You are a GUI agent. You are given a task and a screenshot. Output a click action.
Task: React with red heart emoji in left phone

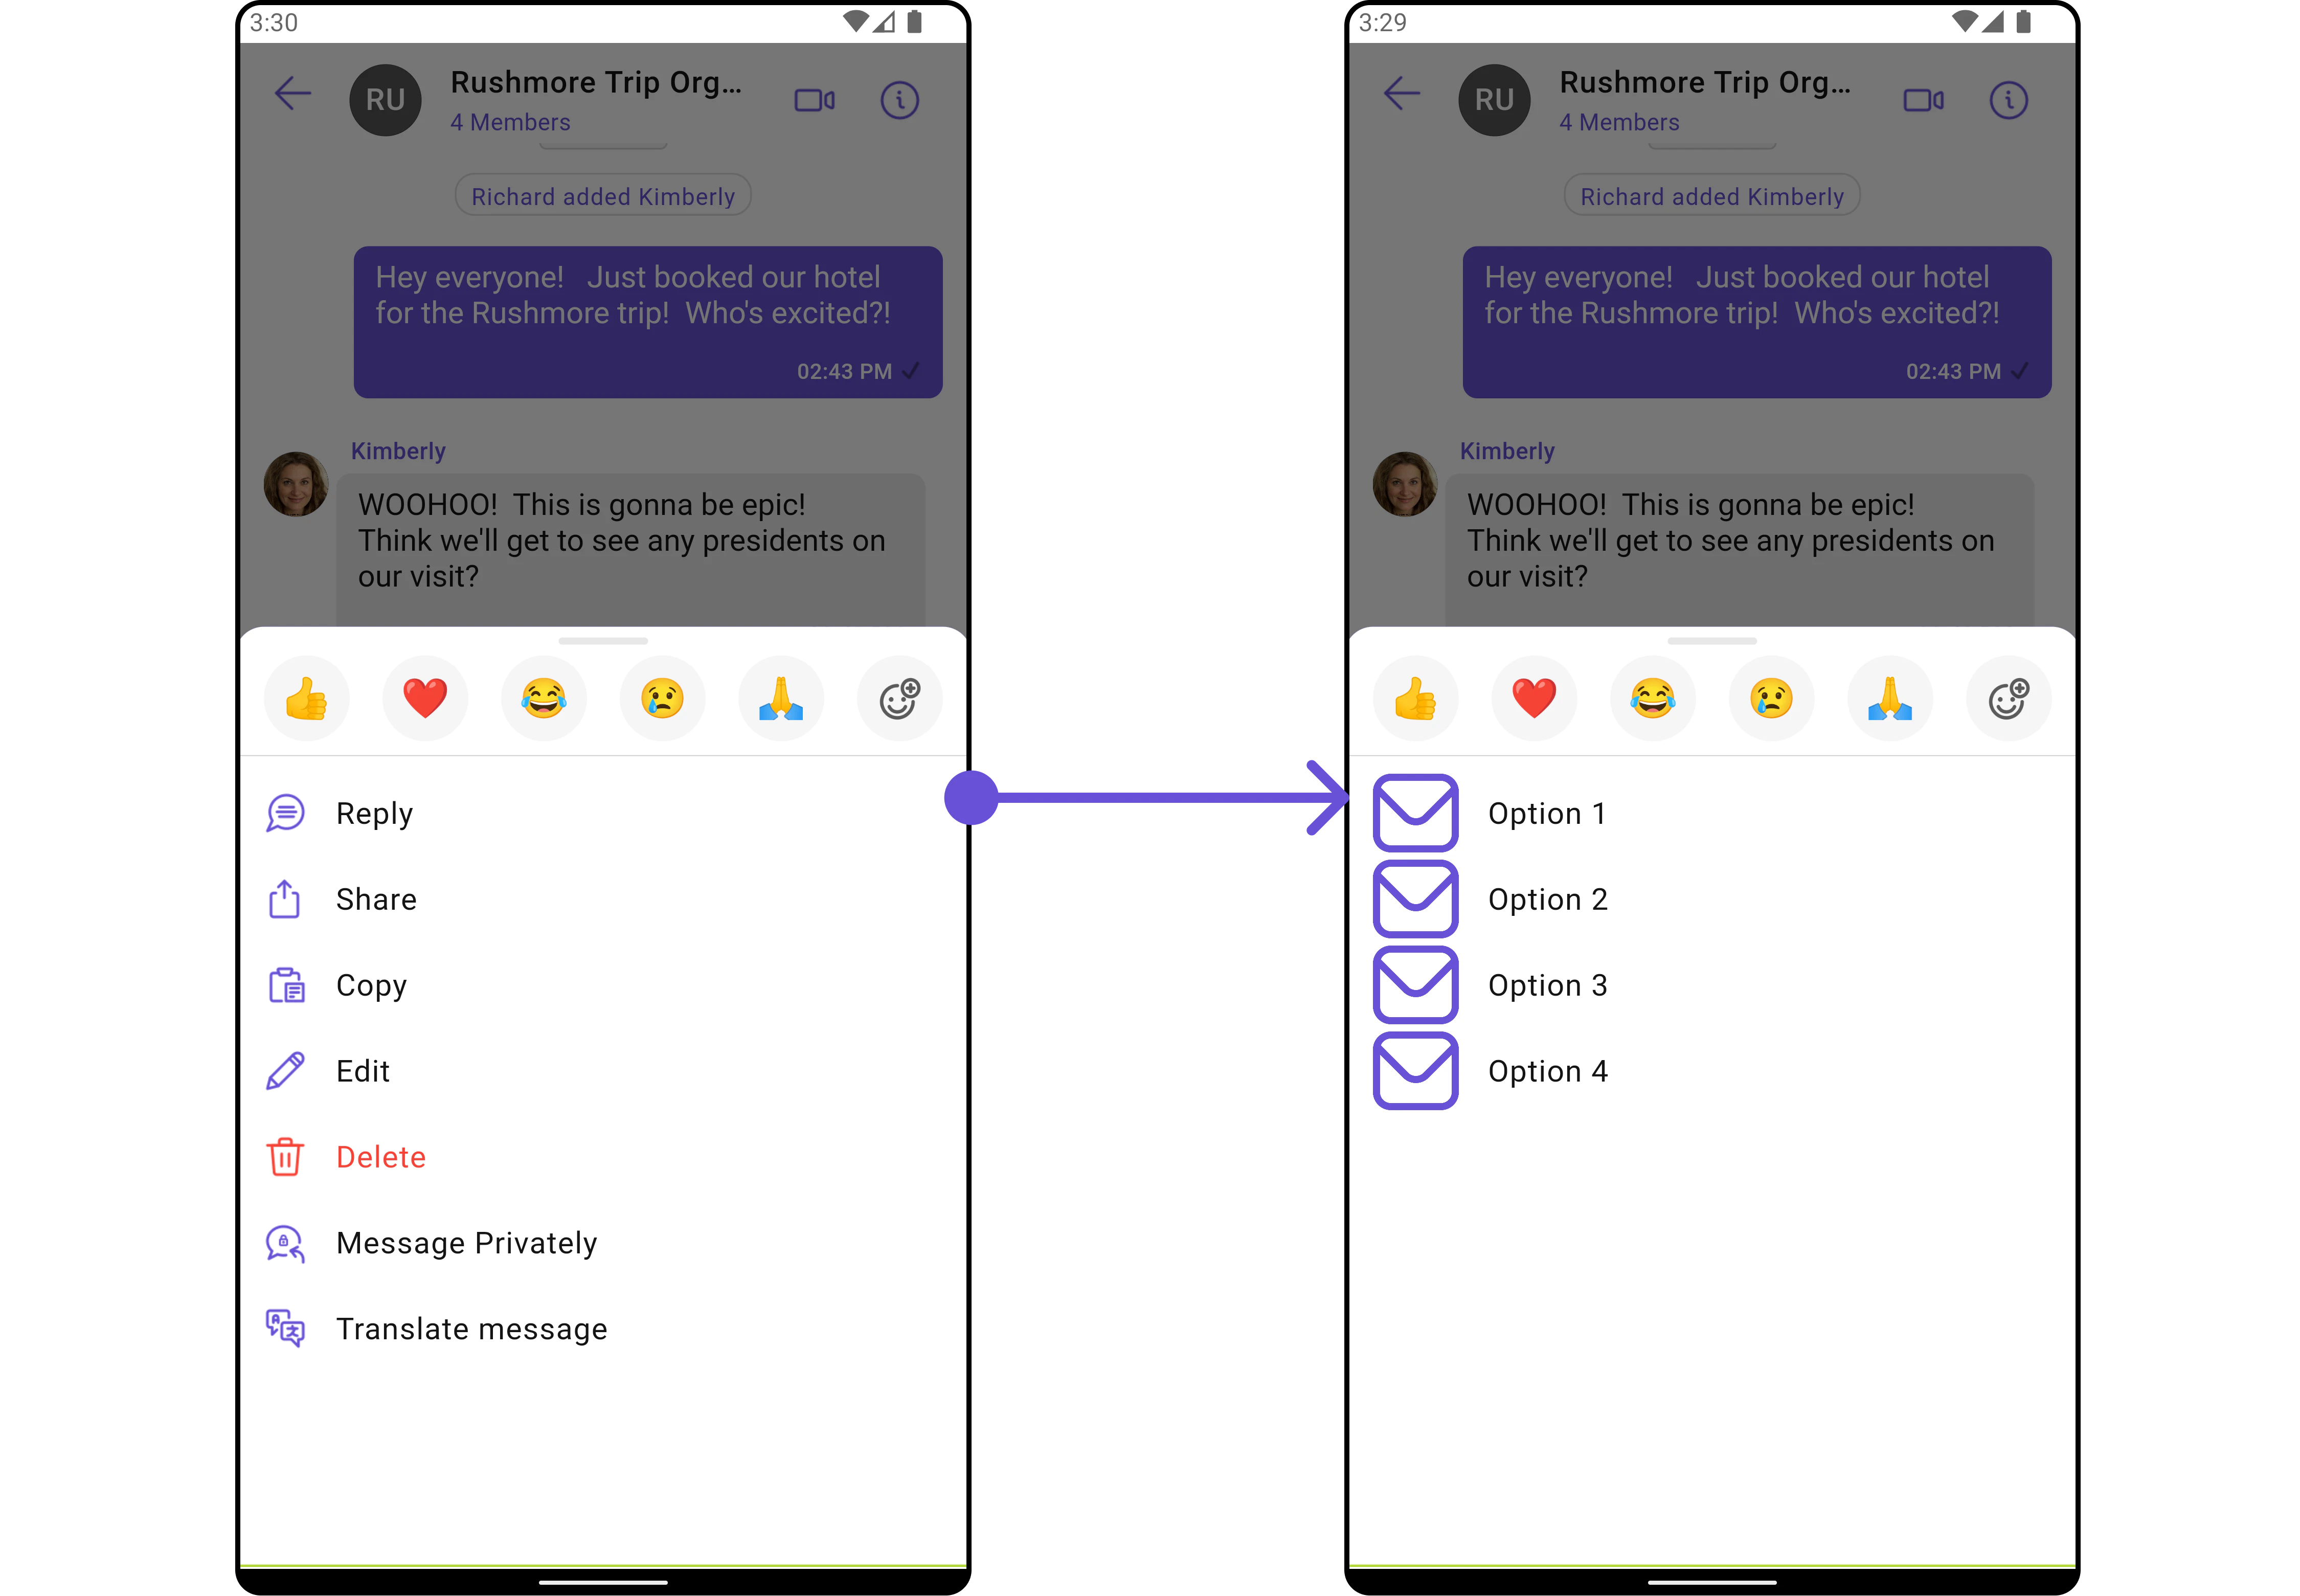[425, 698]
